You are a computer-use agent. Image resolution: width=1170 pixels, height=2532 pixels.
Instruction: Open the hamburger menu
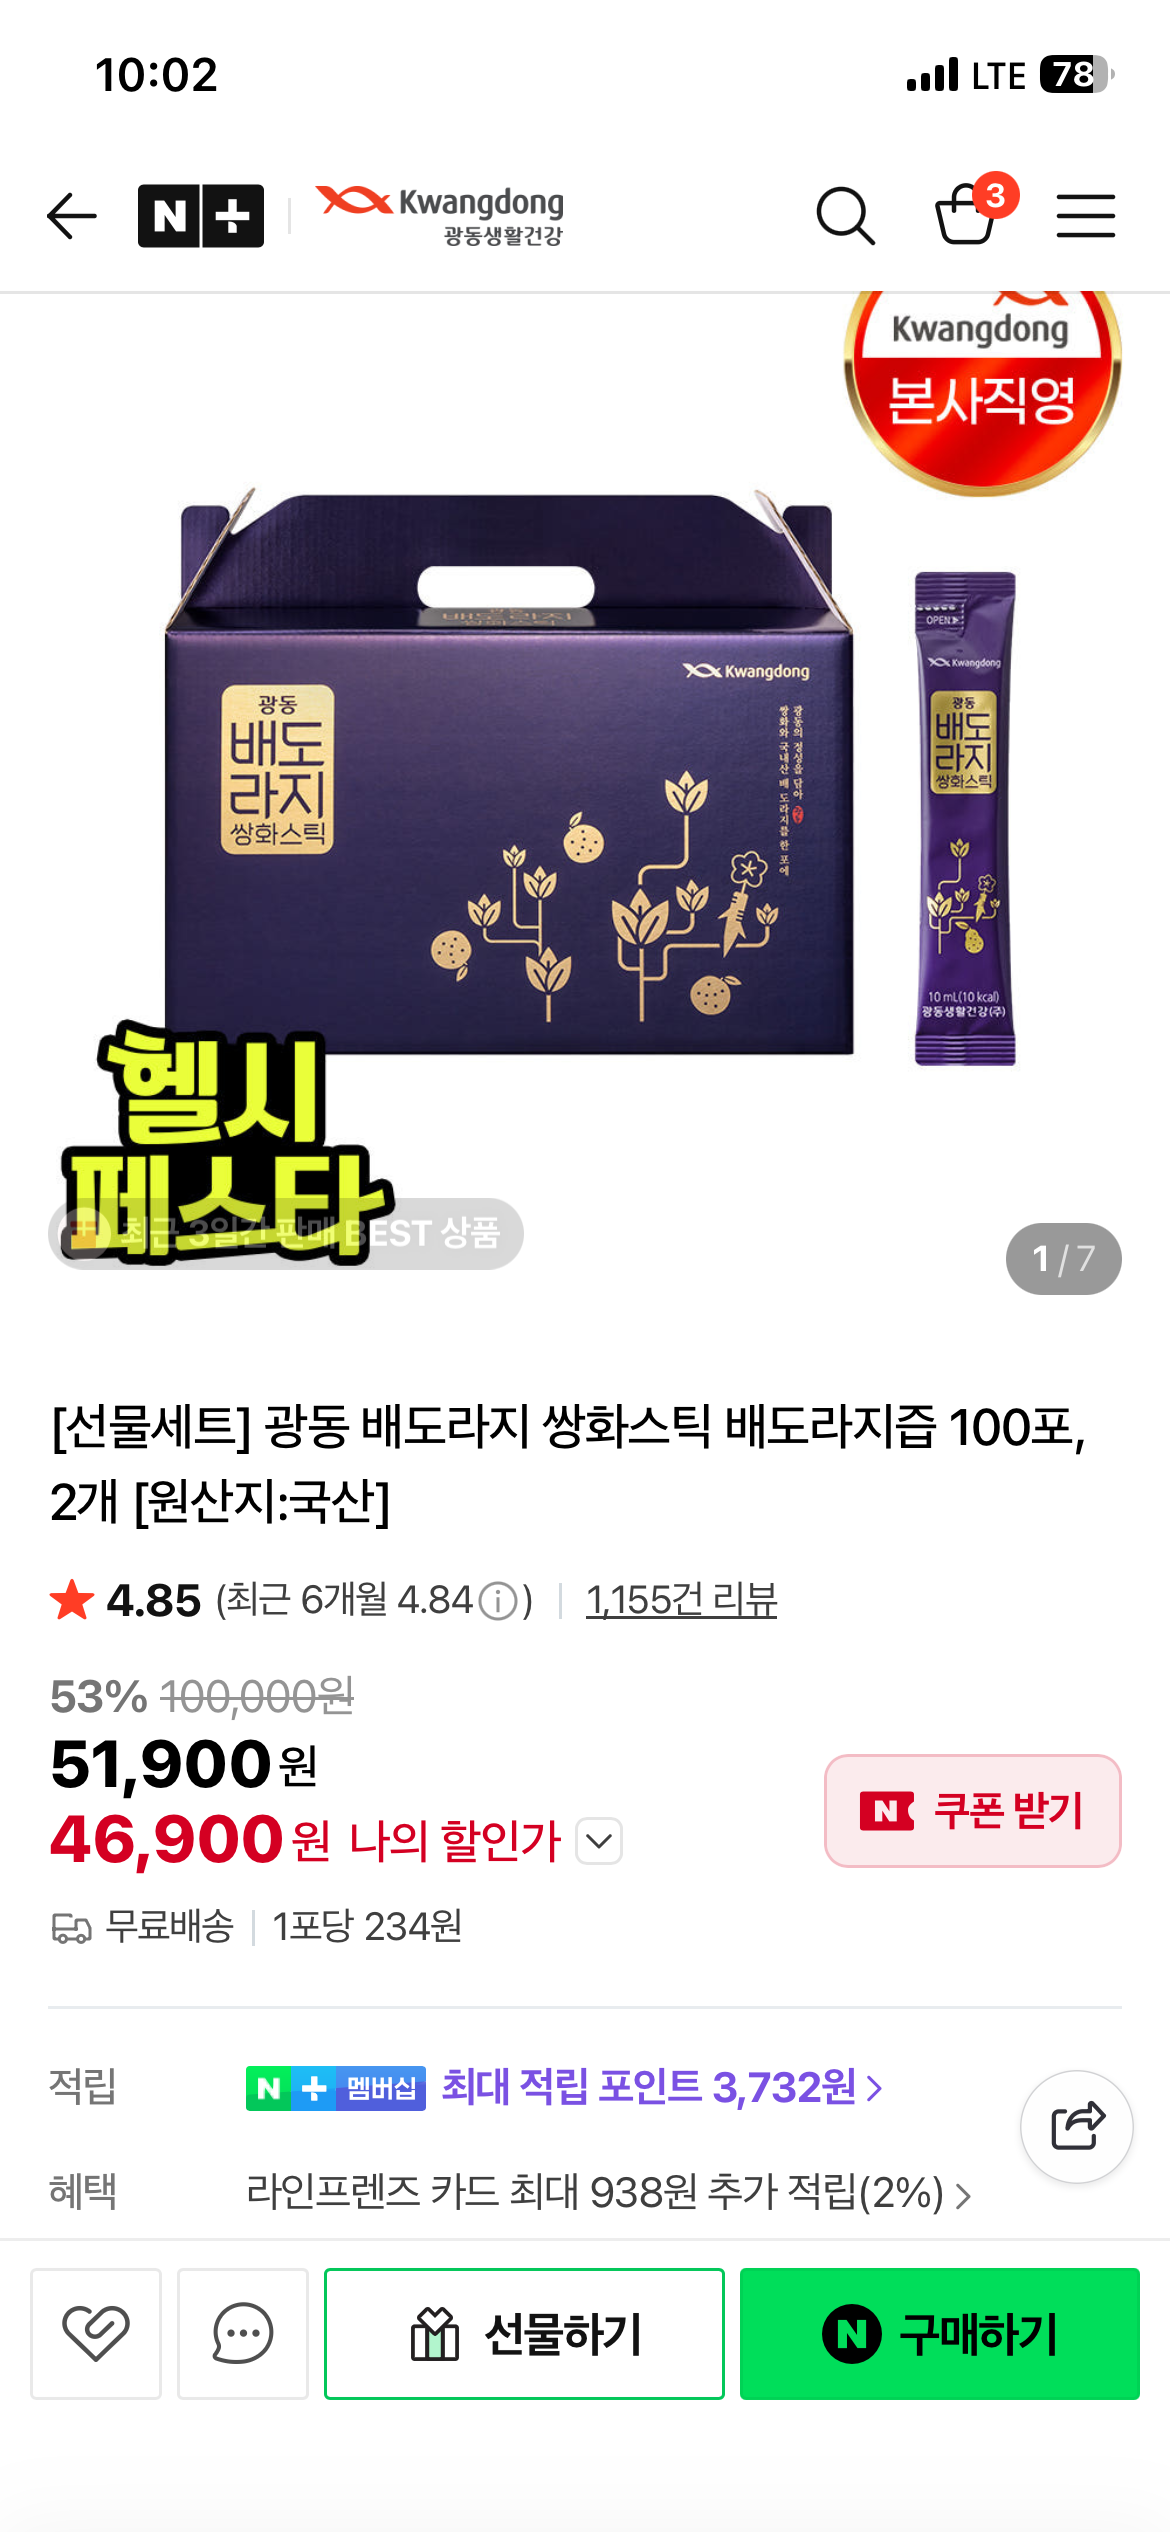click(x=1086, y=216)
